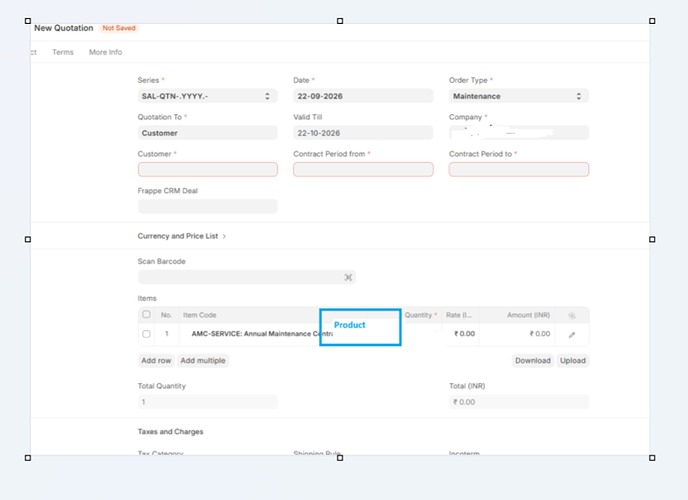Click the Company field
Viewport: 688px width, 500px height.
[519, 133]
